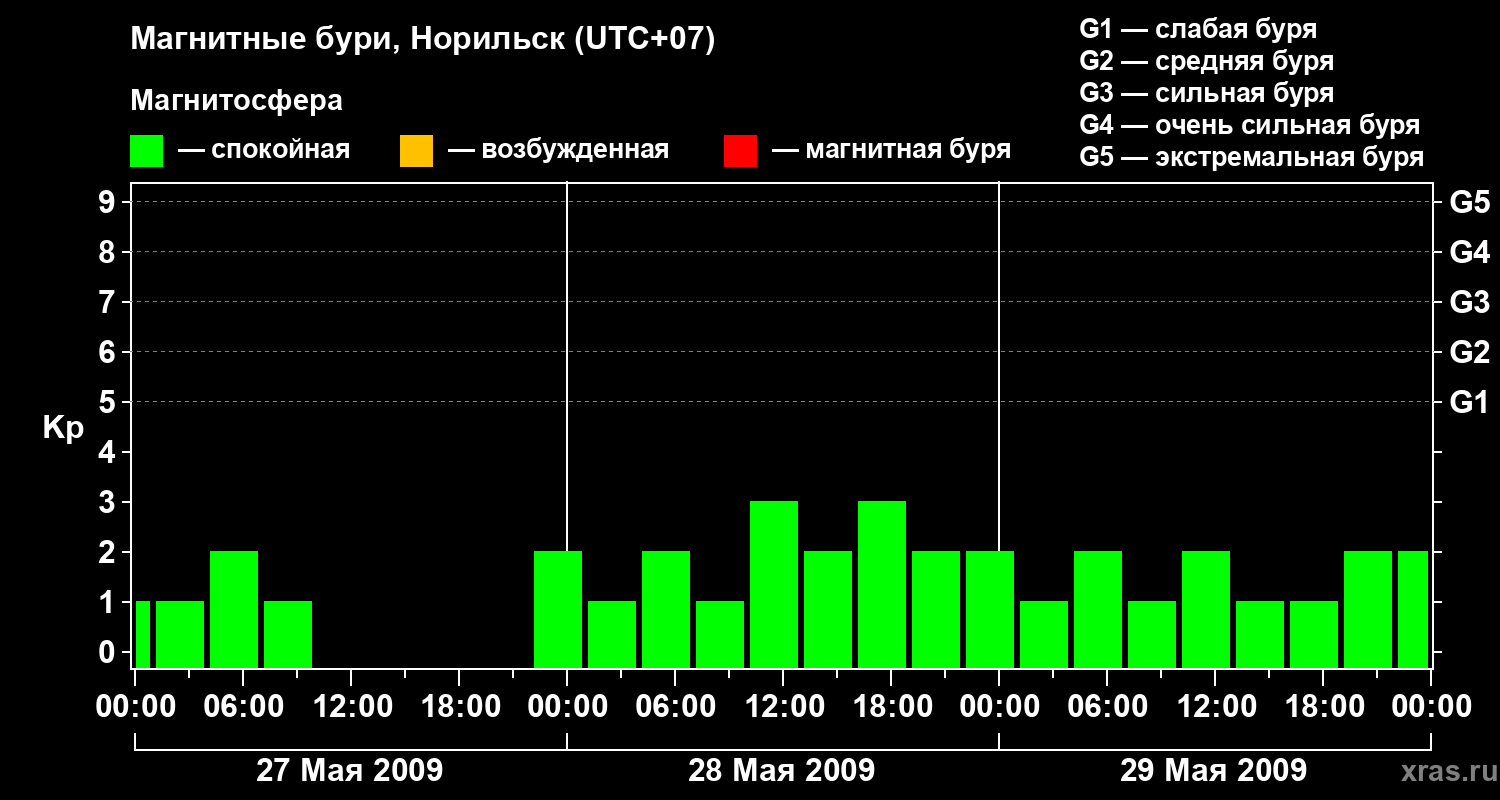Click the Kp 2 bar at 06:00 on 27 Мая
Viewport: 1500px width, 800px height.
coord(234,609)
